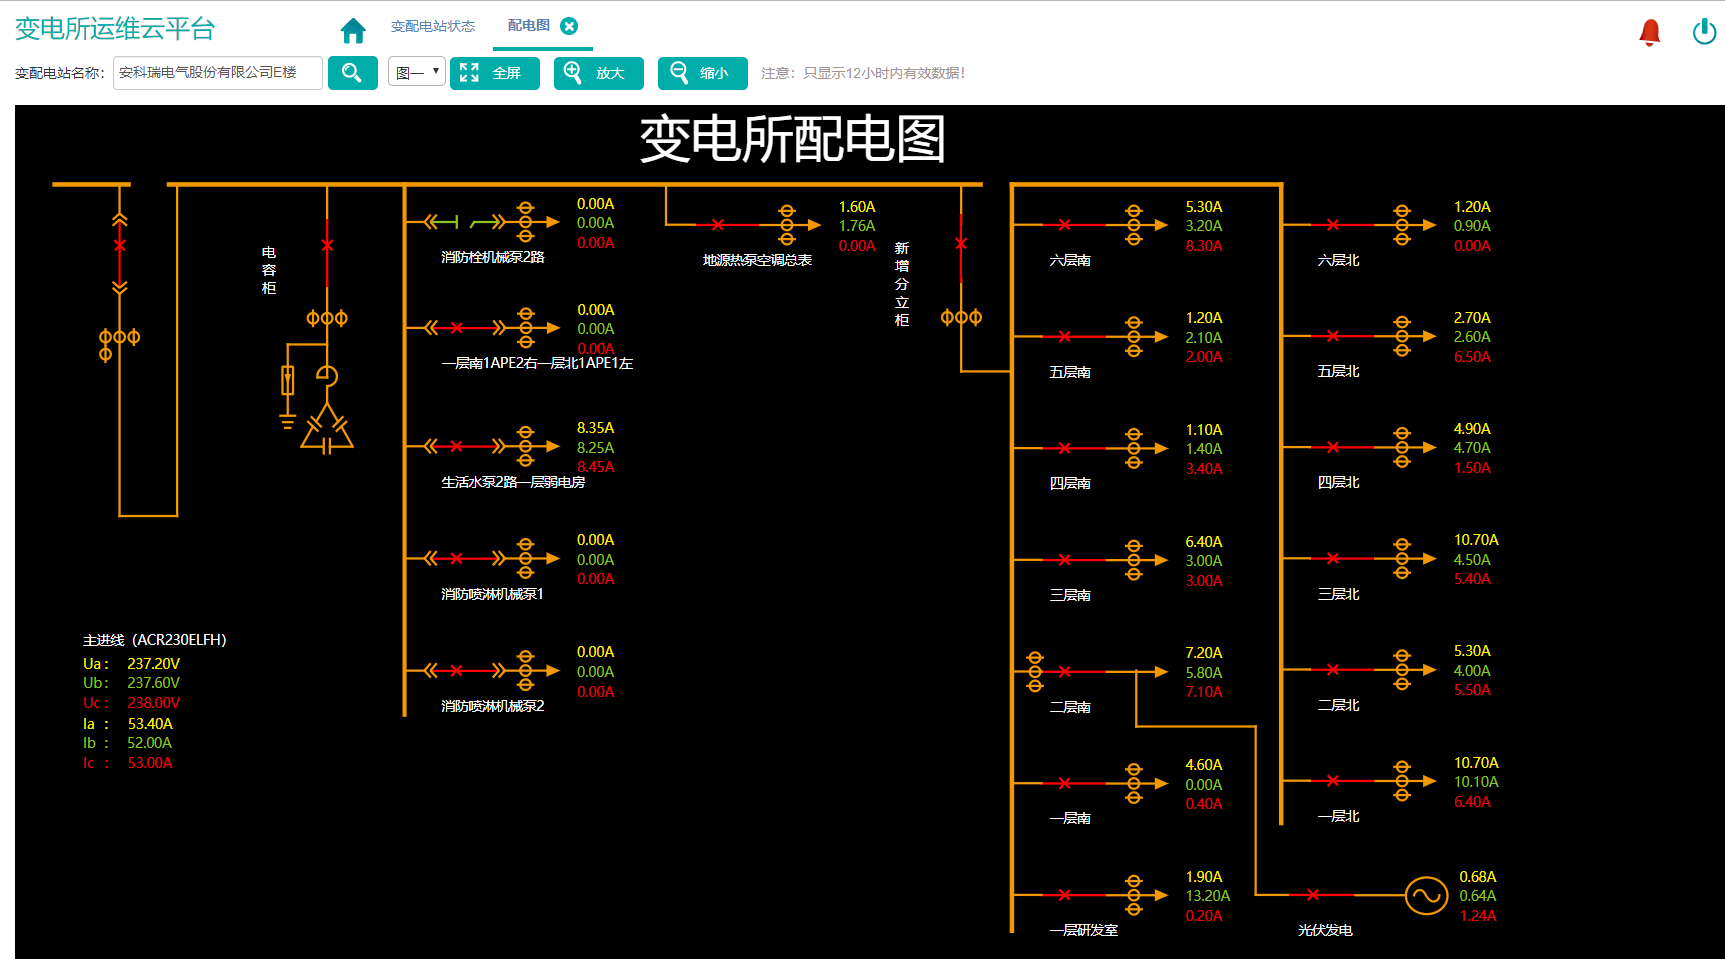Click the 新增分立柜 label
Screen dimensions: 1725x959
pos(902,284)
